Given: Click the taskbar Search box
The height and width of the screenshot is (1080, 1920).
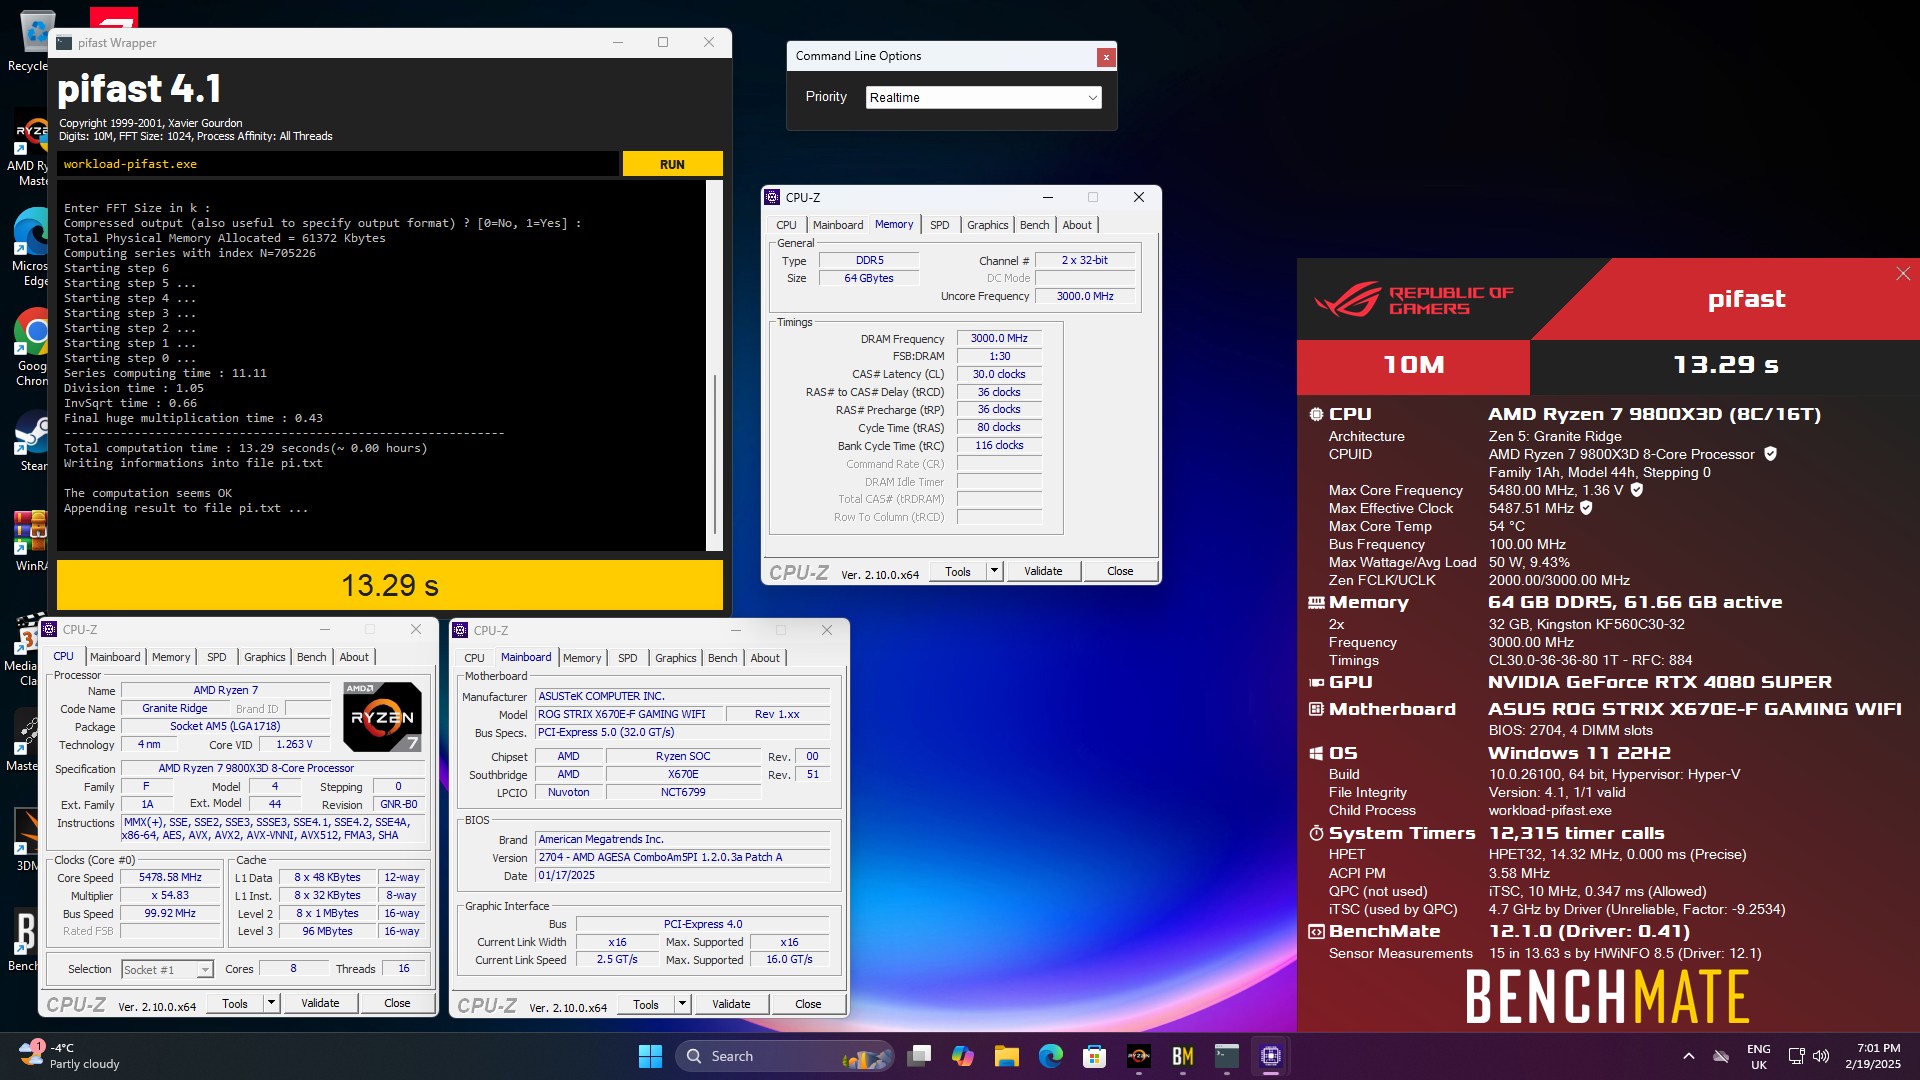Looking at the screenshot, I should pos(785,1056).
